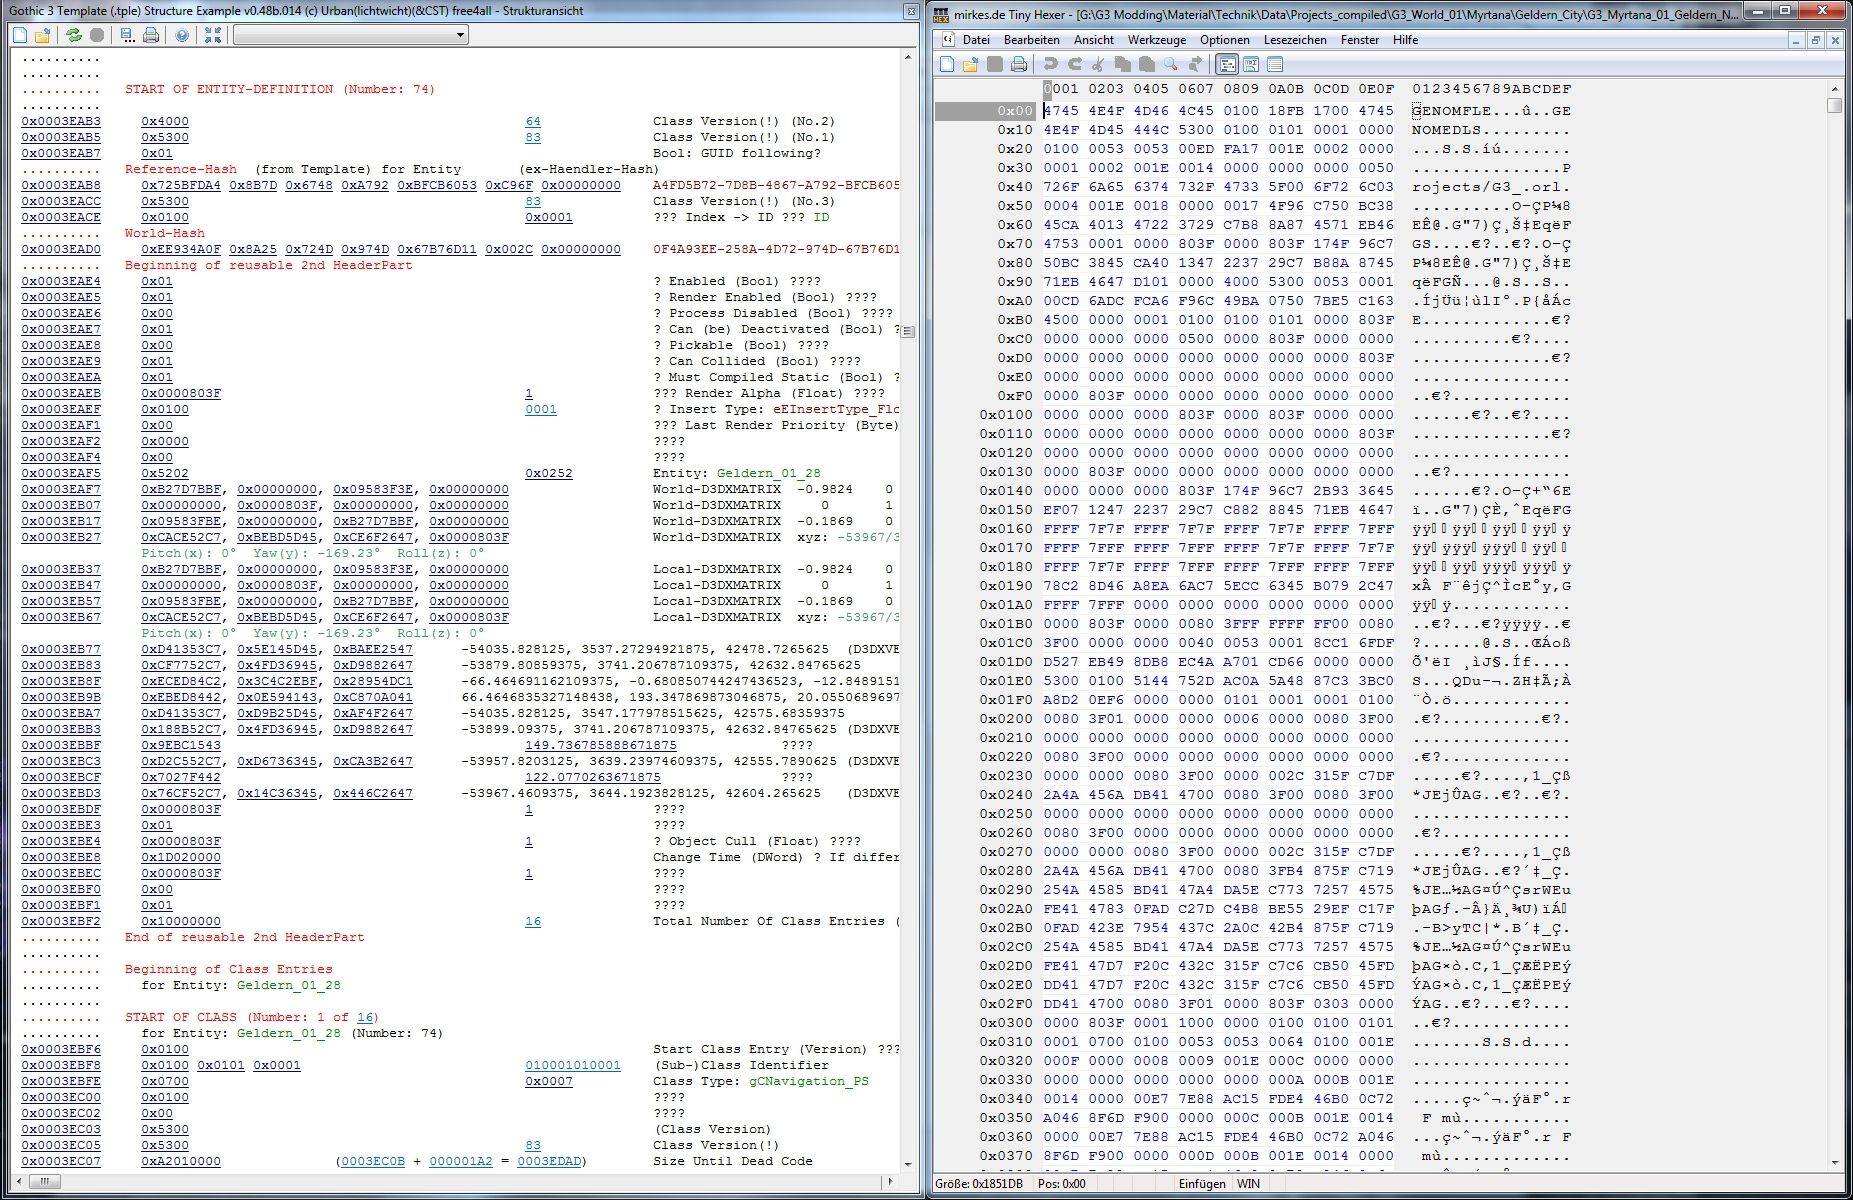Click 'Größe: 0x1851DB' in status bar
The height and width of the screenshot is (1200, 1853).
980,1184
